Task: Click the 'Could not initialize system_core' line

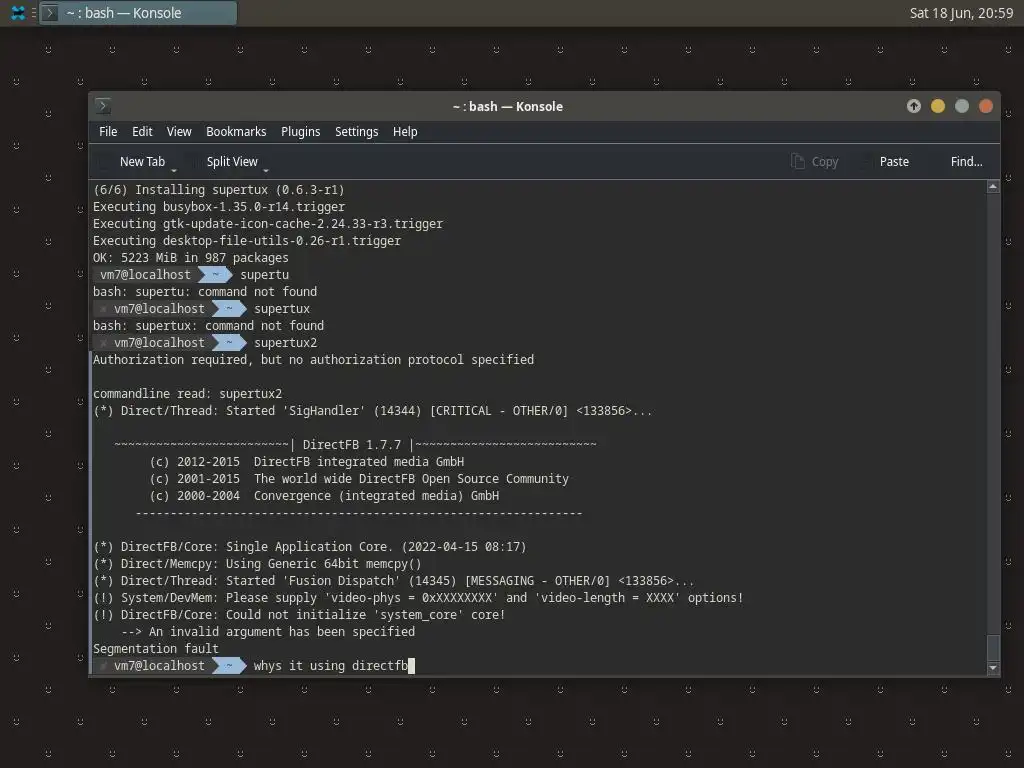Action: pyautogui.click(x=300, y=615)
